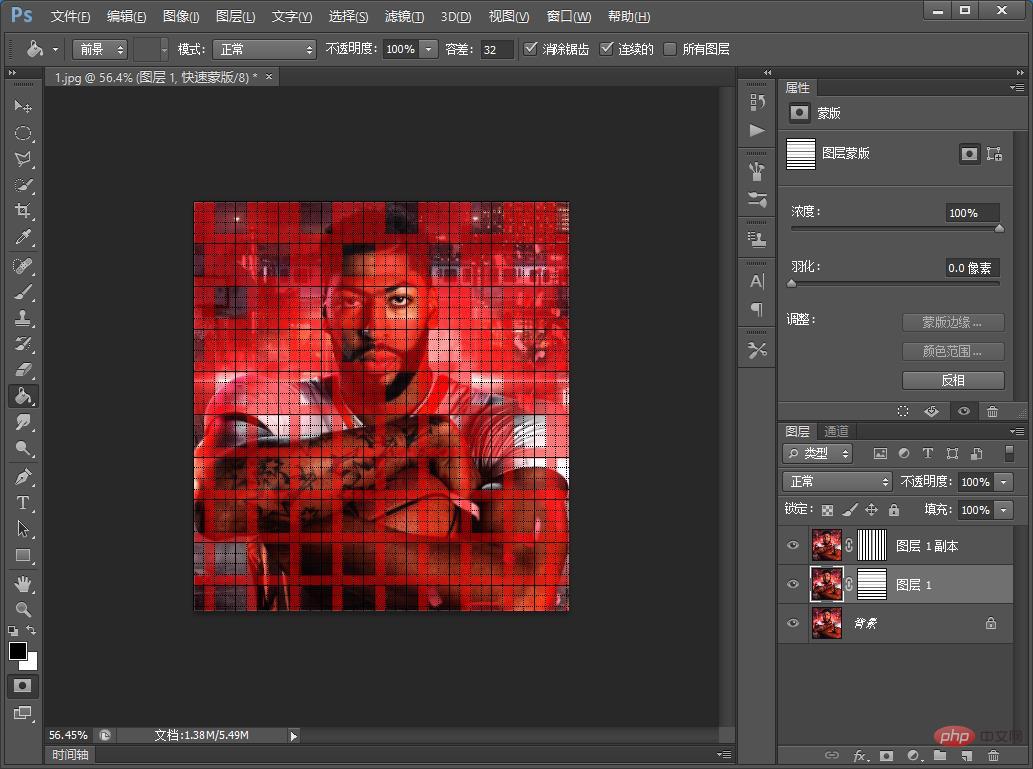Enable all layers checkbox (所有图层)
Screen dimensions: 1033x769
670,49
